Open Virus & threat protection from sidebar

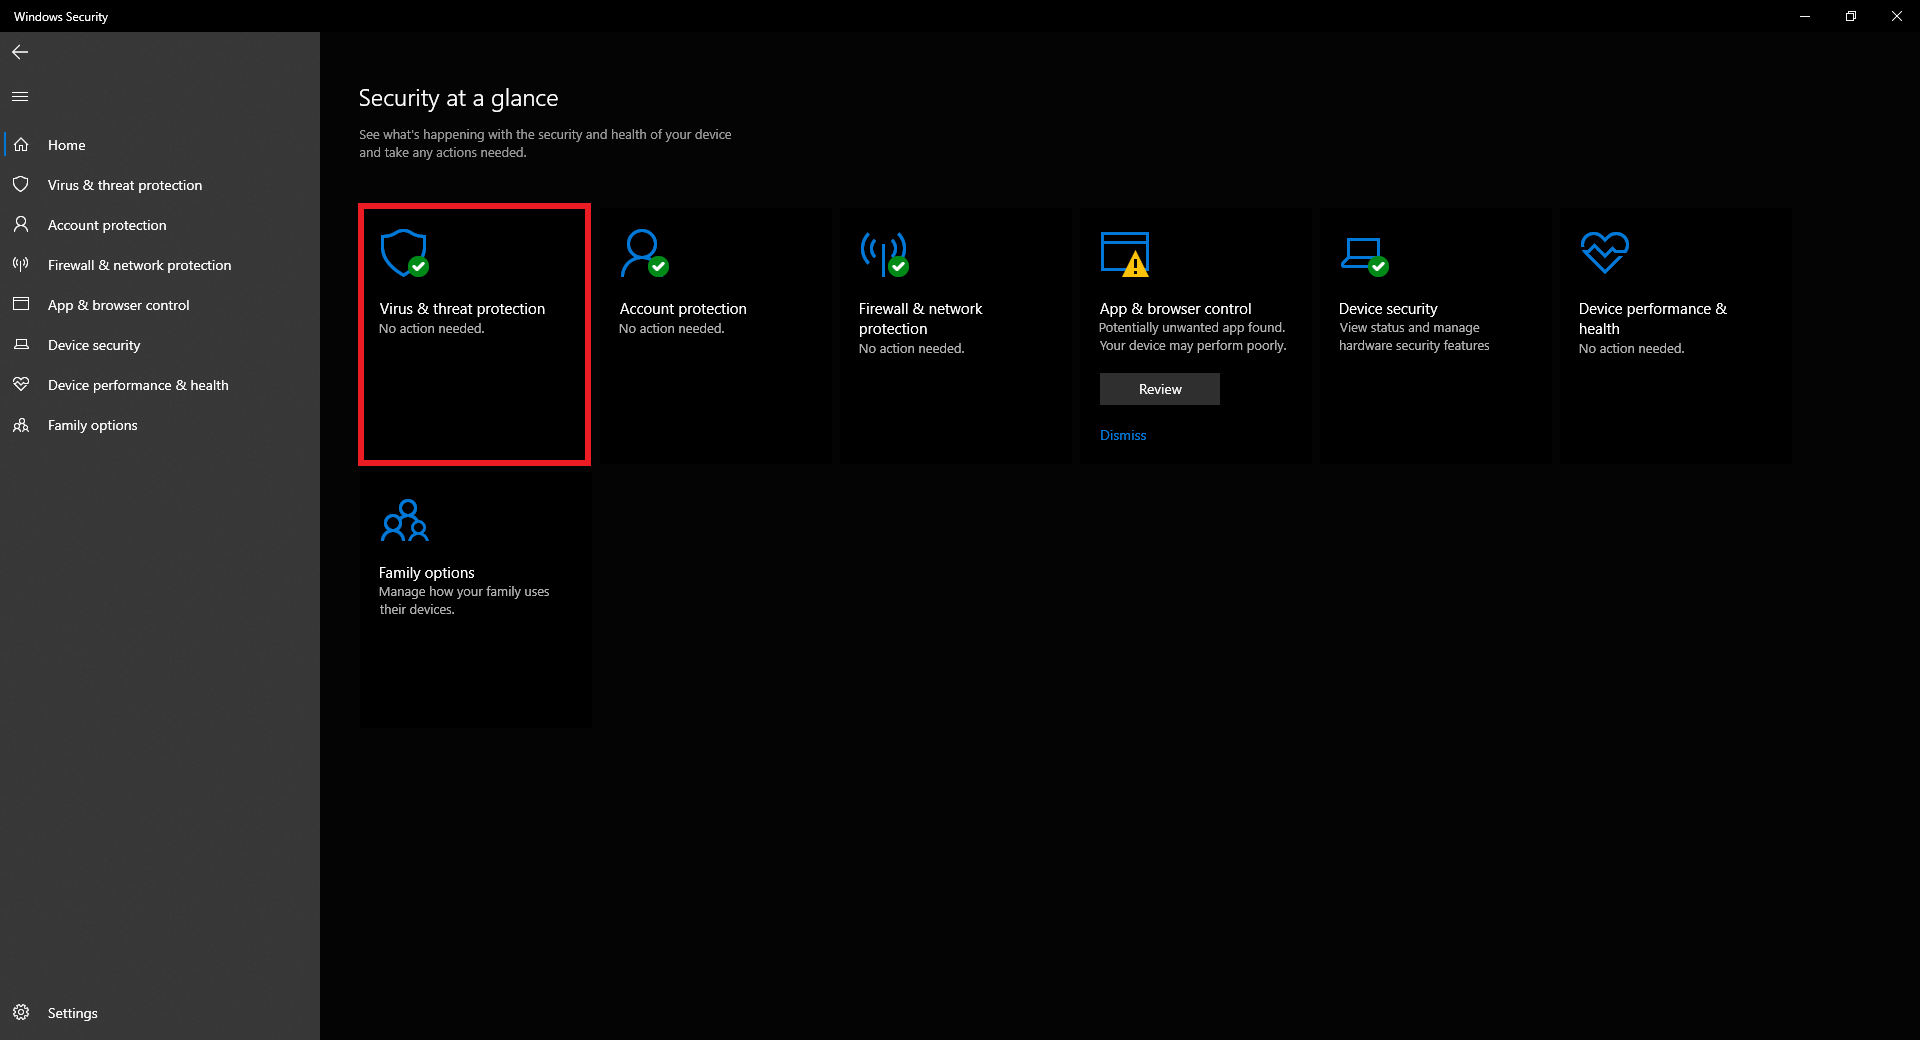click(x=124, y=185)
